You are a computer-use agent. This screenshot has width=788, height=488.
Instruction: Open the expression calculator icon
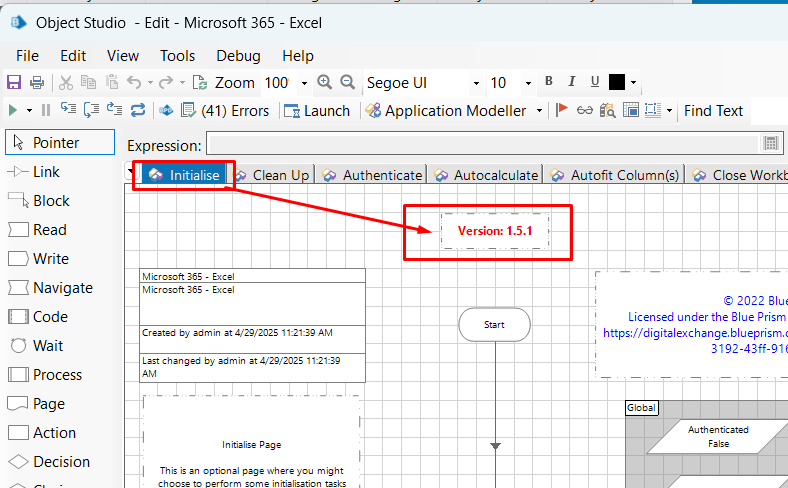click(x=771, y=144)
